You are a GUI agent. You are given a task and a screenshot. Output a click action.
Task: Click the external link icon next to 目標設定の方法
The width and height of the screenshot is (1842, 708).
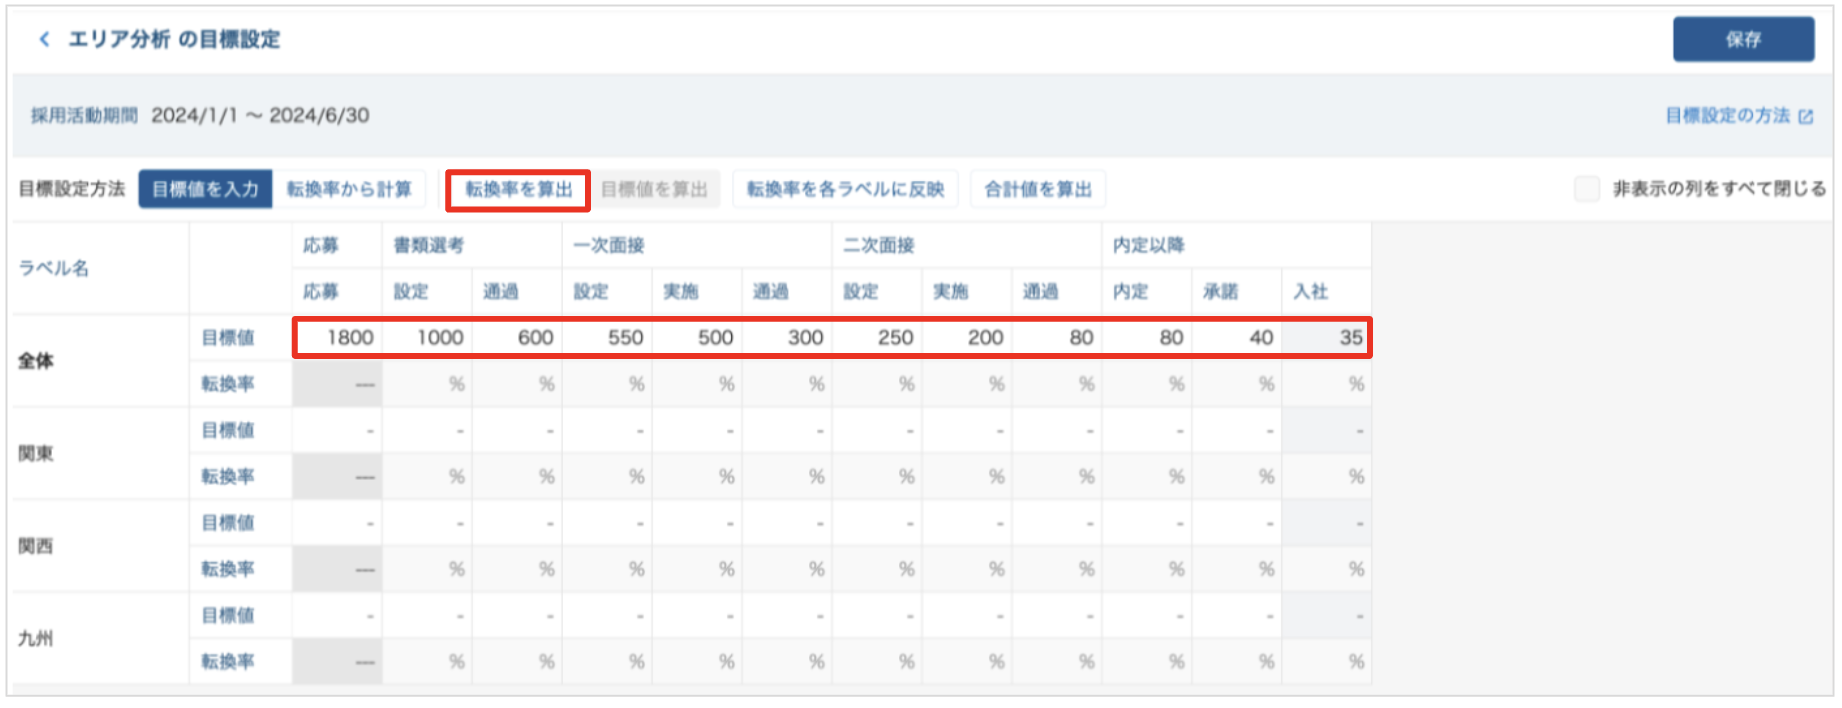click(x=1806, y=117)
